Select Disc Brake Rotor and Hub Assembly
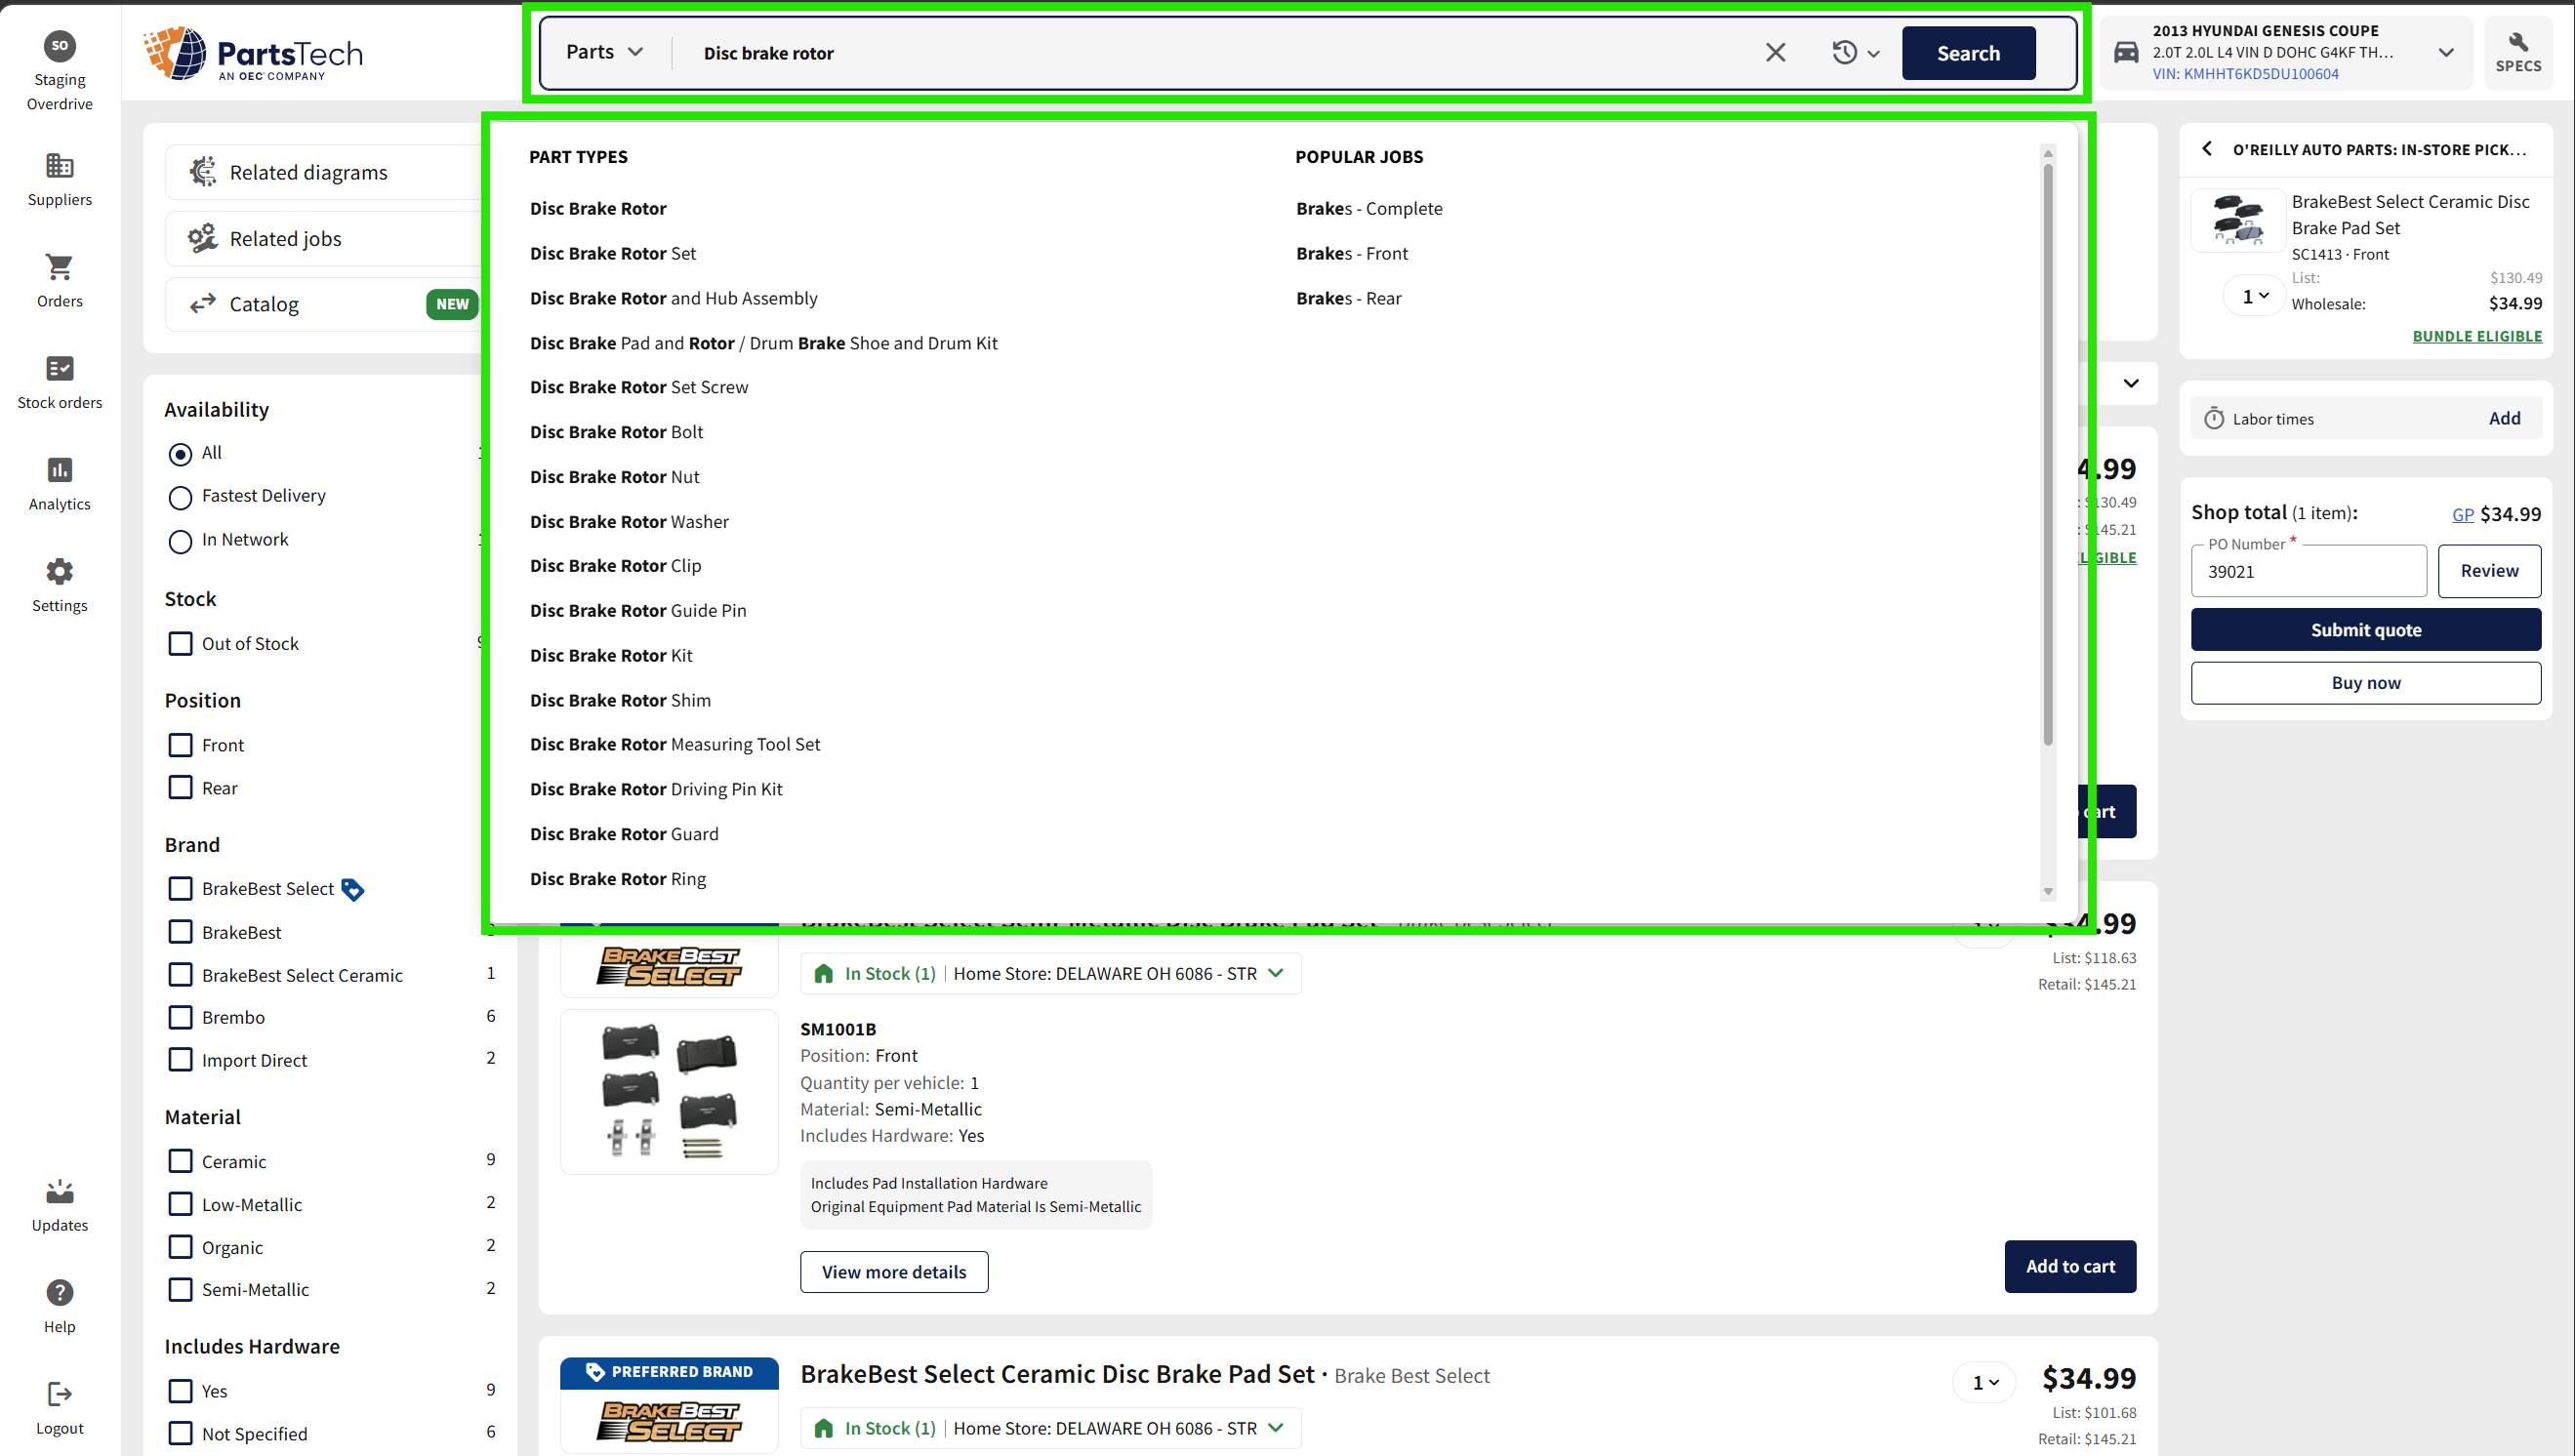The image size is (2575, 1456). 674,298
